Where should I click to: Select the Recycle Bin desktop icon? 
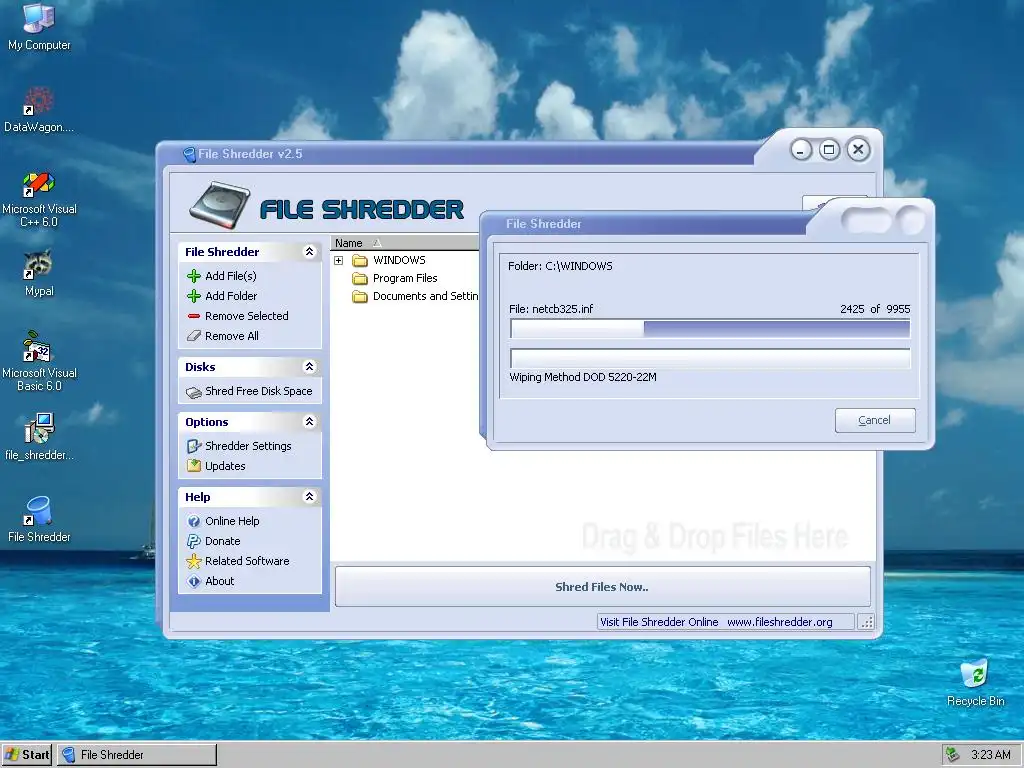point(976,683)
